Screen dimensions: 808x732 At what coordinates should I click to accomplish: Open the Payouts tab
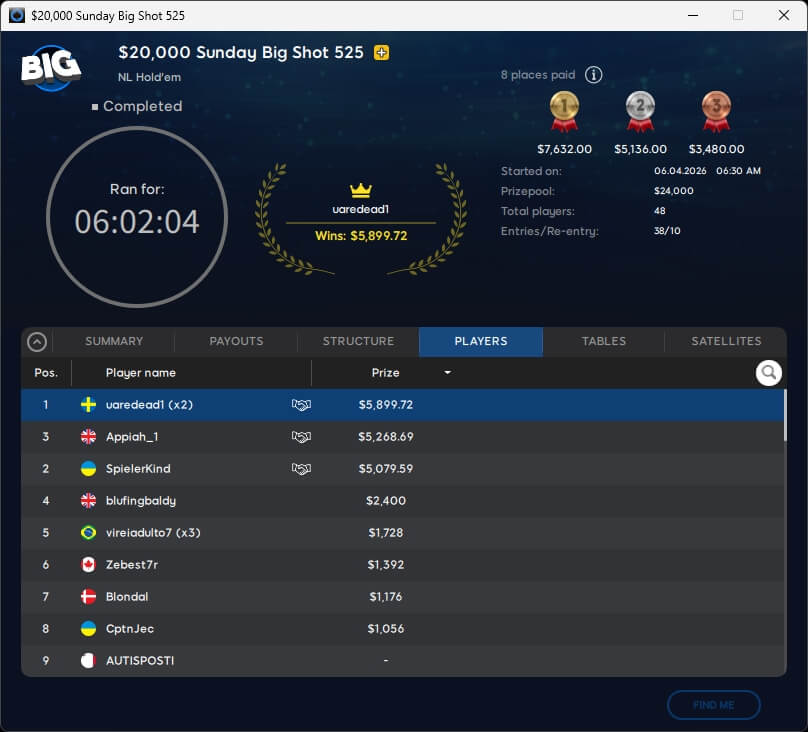[236, 341]
